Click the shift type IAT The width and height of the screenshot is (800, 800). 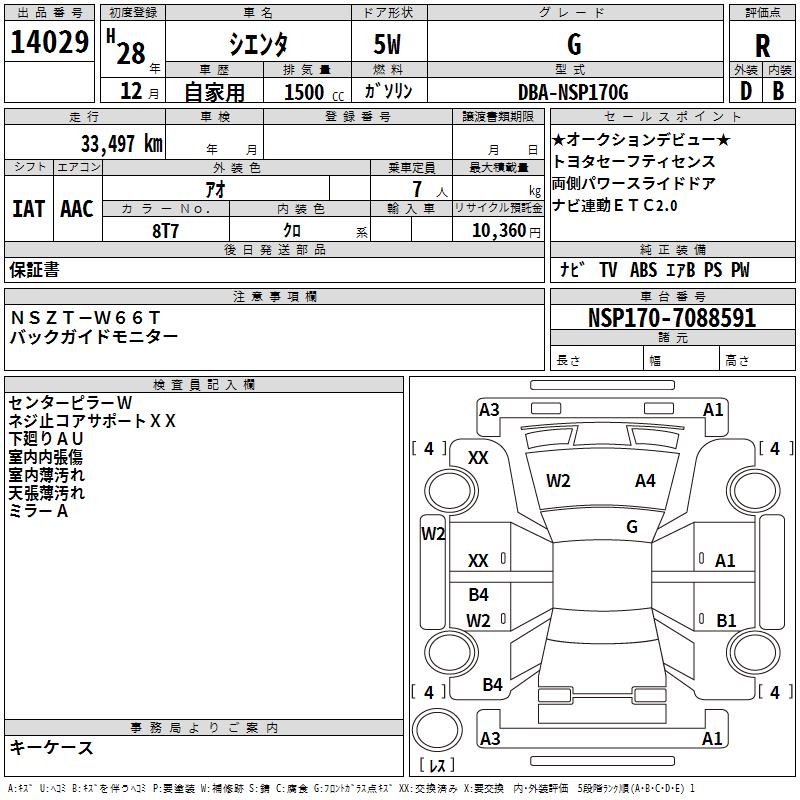coord(29,209)
